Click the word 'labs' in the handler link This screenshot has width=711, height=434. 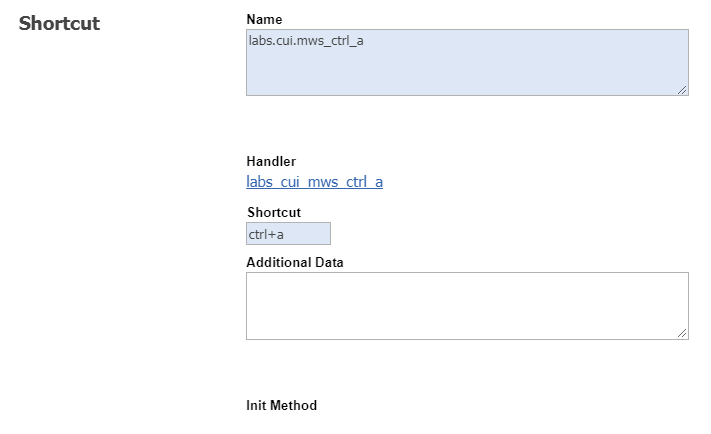click(261, 182)
